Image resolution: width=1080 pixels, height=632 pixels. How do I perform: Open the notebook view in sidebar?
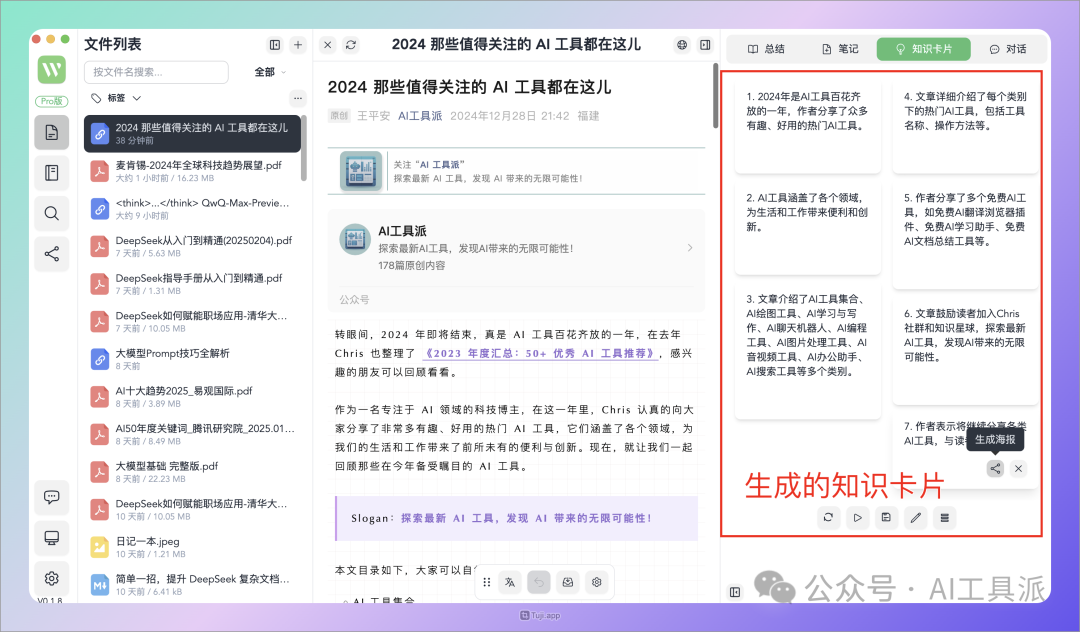pyautogui.click(x=52, y=173)
